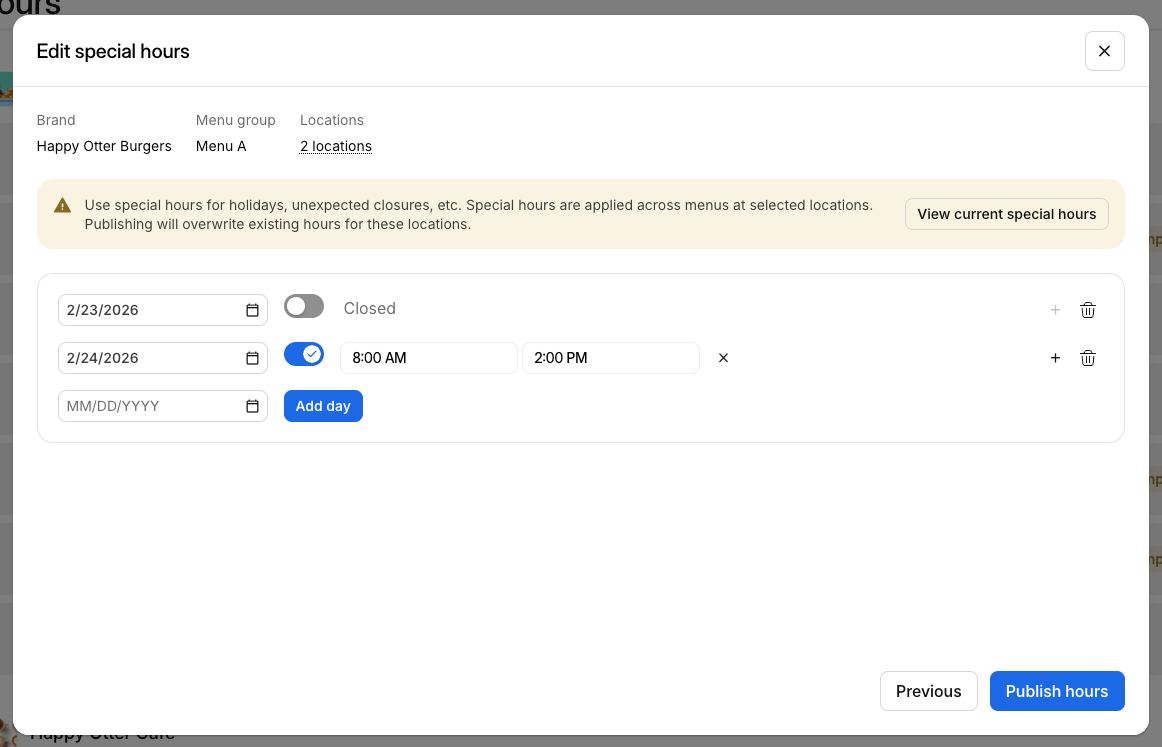This screenshot has height=747, width=1162.
Task: Click the MM/DD/YYYY date input field
Action: 150,406
